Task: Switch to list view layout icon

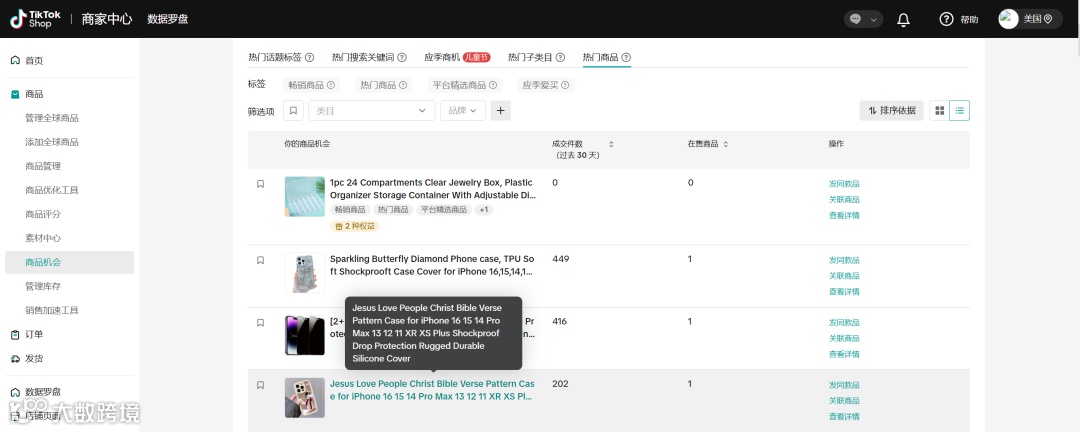Action: pyautogui.click(x=959, y=110)
